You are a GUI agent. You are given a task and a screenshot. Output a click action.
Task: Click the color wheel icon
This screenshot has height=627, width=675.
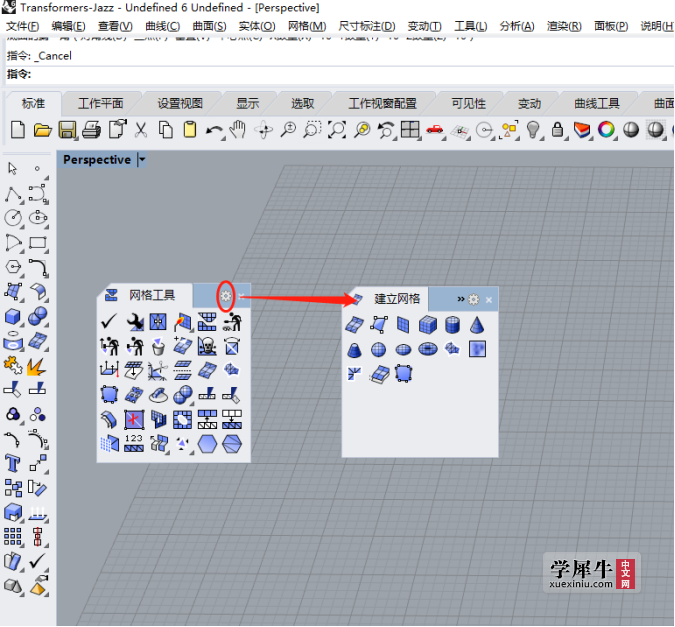(x=607, y=130)
